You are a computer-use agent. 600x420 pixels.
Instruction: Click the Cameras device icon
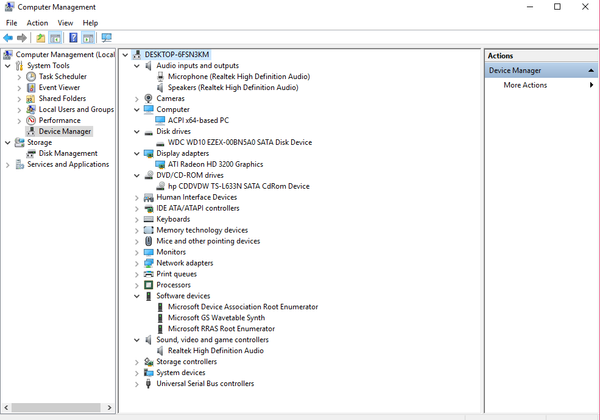point(149,98)
